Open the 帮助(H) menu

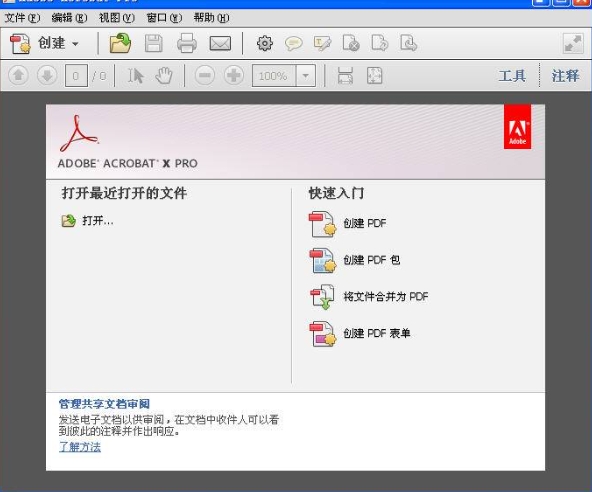(x=211, y=18)
